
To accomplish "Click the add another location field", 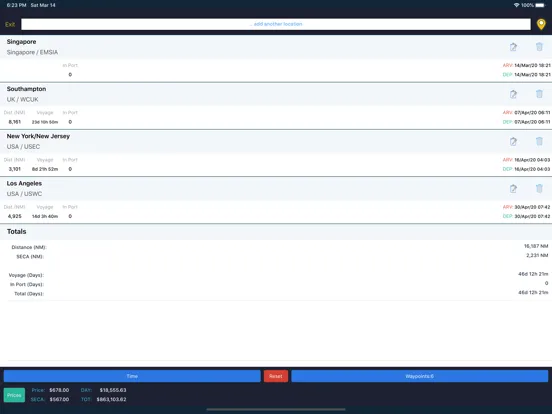I will [x=276, y=24].
